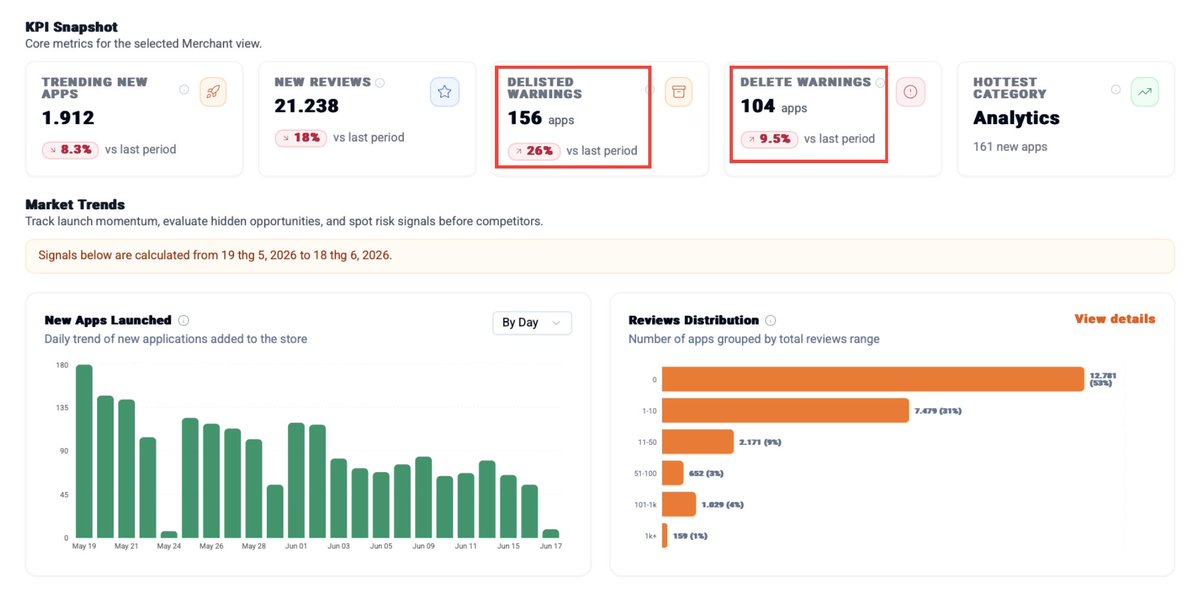The width and height of the screenshot is (1199, 595).
Task: Click the Analytics hottest category value
Action: [x=1016, y=118]
